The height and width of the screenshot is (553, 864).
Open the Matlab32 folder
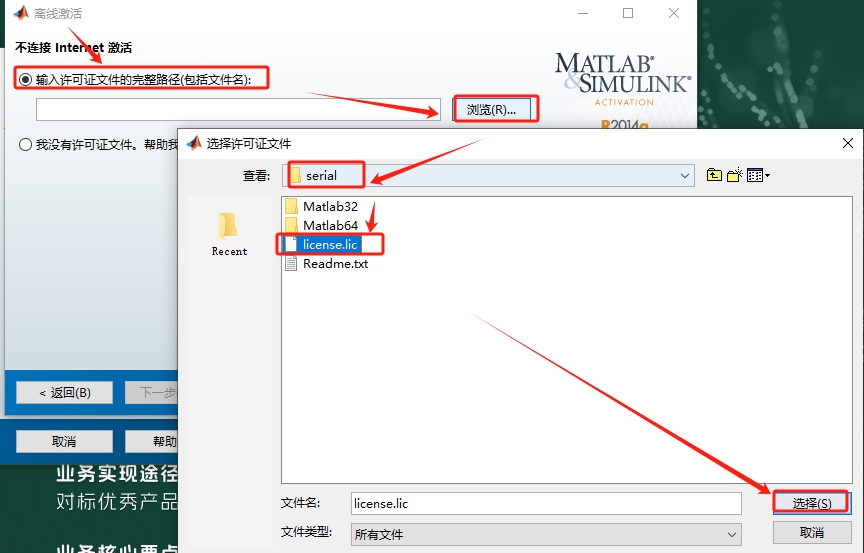tap(329, 207)
